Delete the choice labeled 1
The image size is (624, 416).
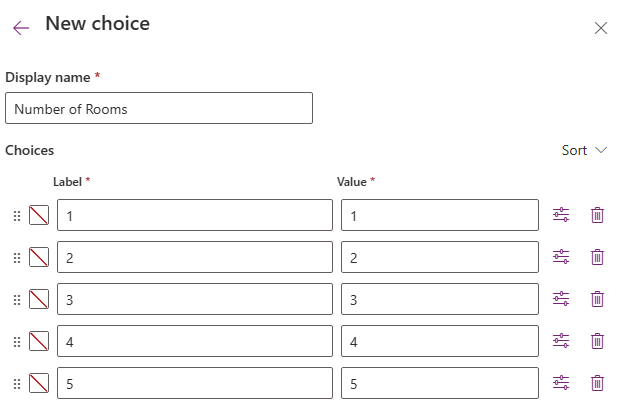tap(597, 215)
